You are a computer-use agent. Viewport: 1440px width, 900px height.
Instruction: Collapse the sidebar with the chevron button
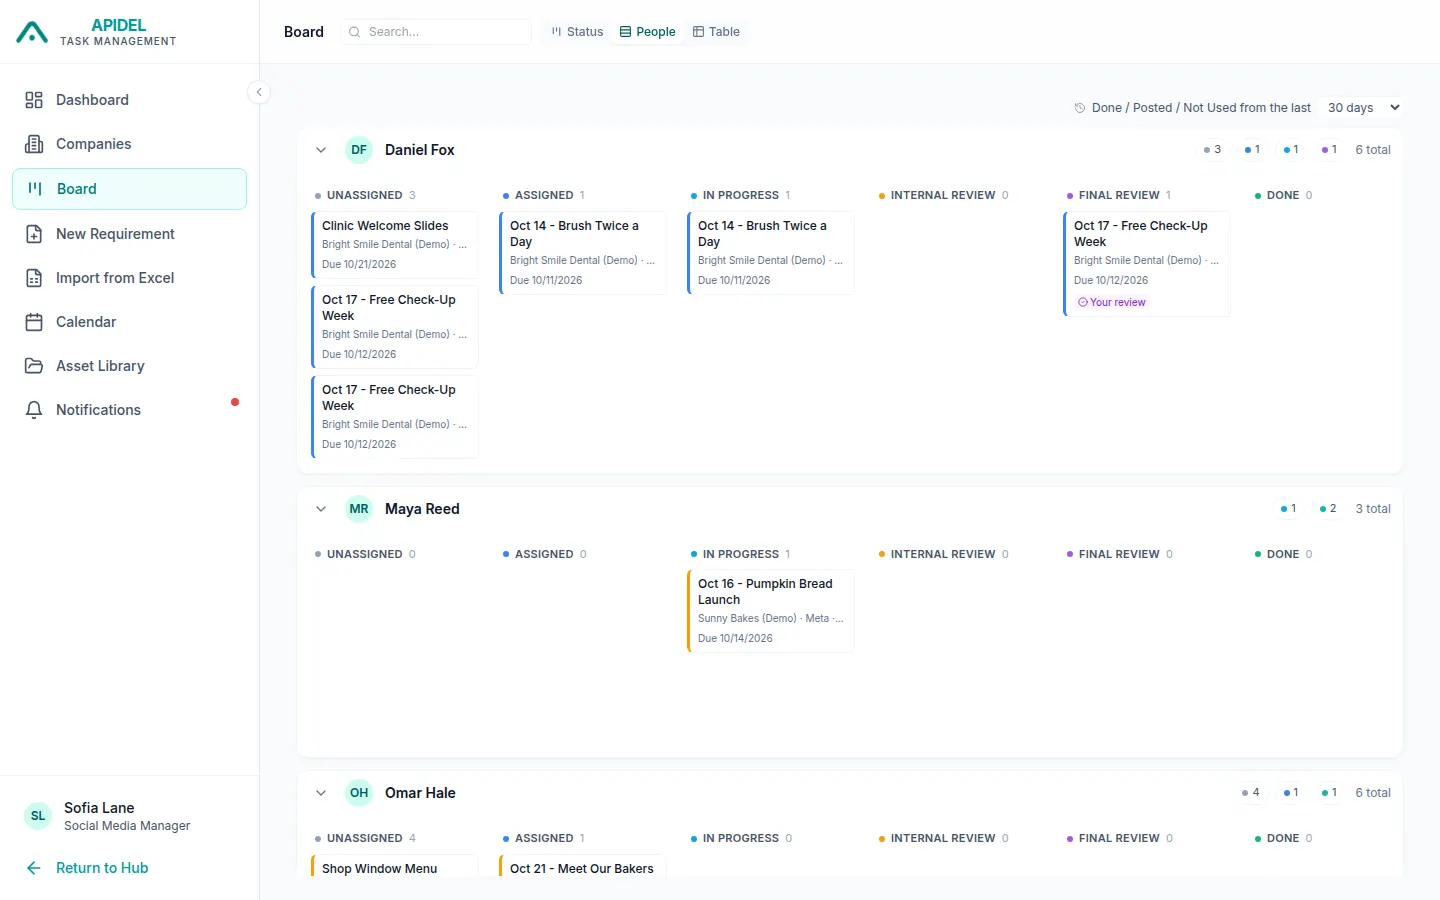259,92
